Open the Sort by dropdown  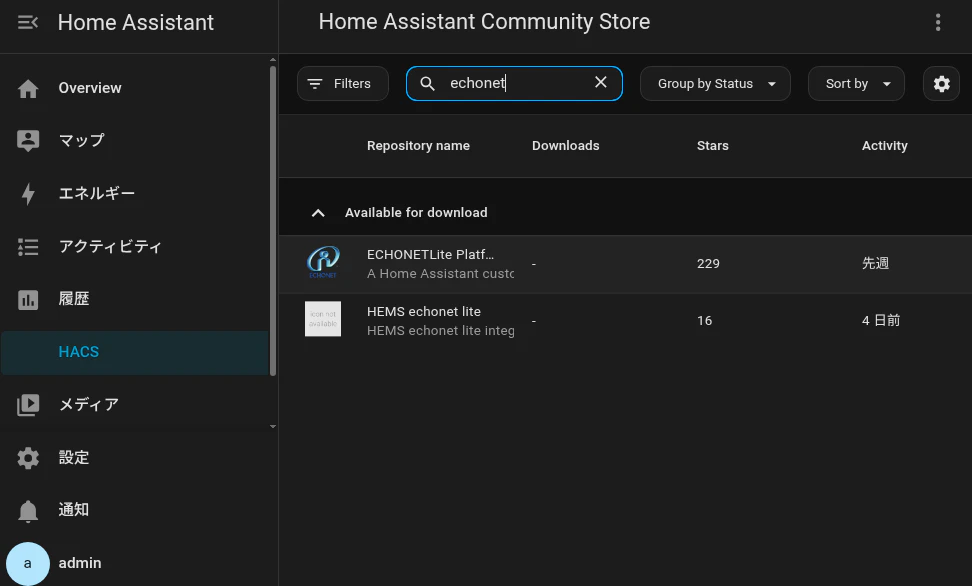[x=856, y=84]
